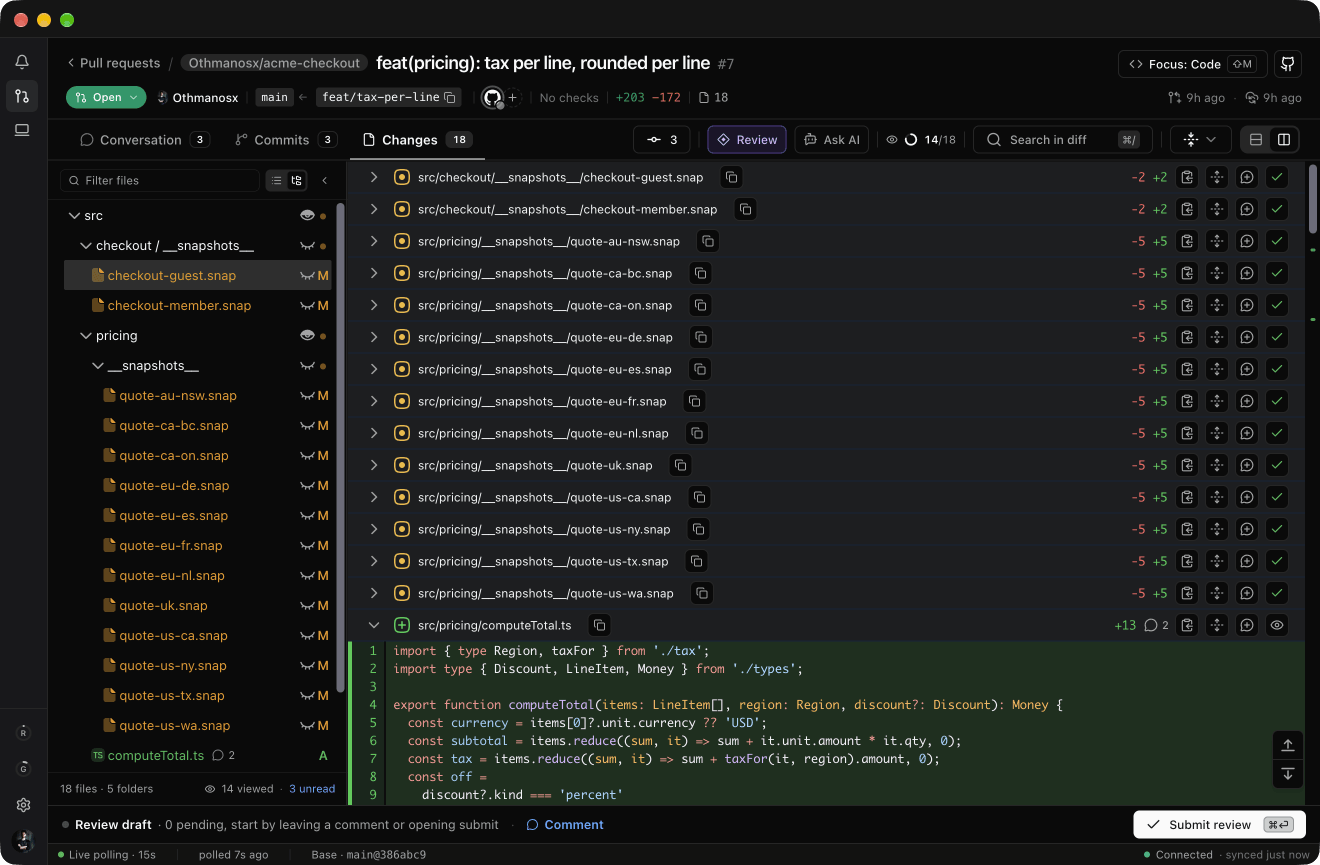Click the expand-context icon on quote-ca-bc.snap row
This screenshot has height=865, width=1320.
tap(1216, 273)
